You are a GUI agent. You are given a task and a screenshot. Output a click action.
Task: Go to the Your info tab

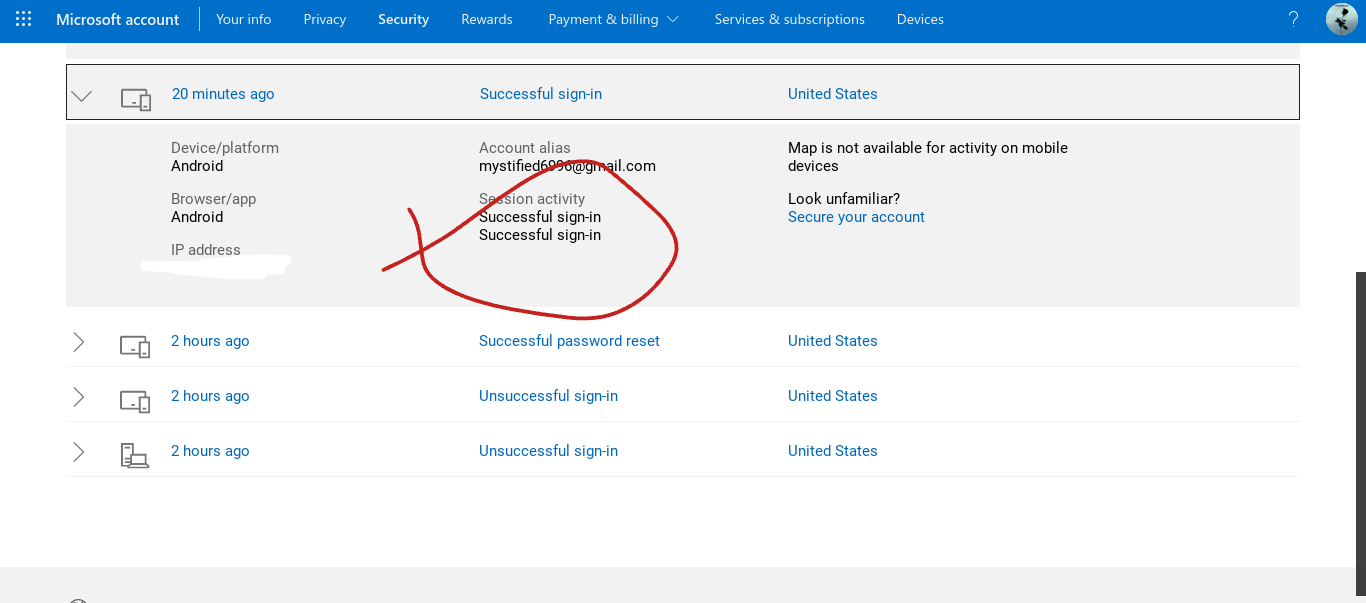(243, 19)
